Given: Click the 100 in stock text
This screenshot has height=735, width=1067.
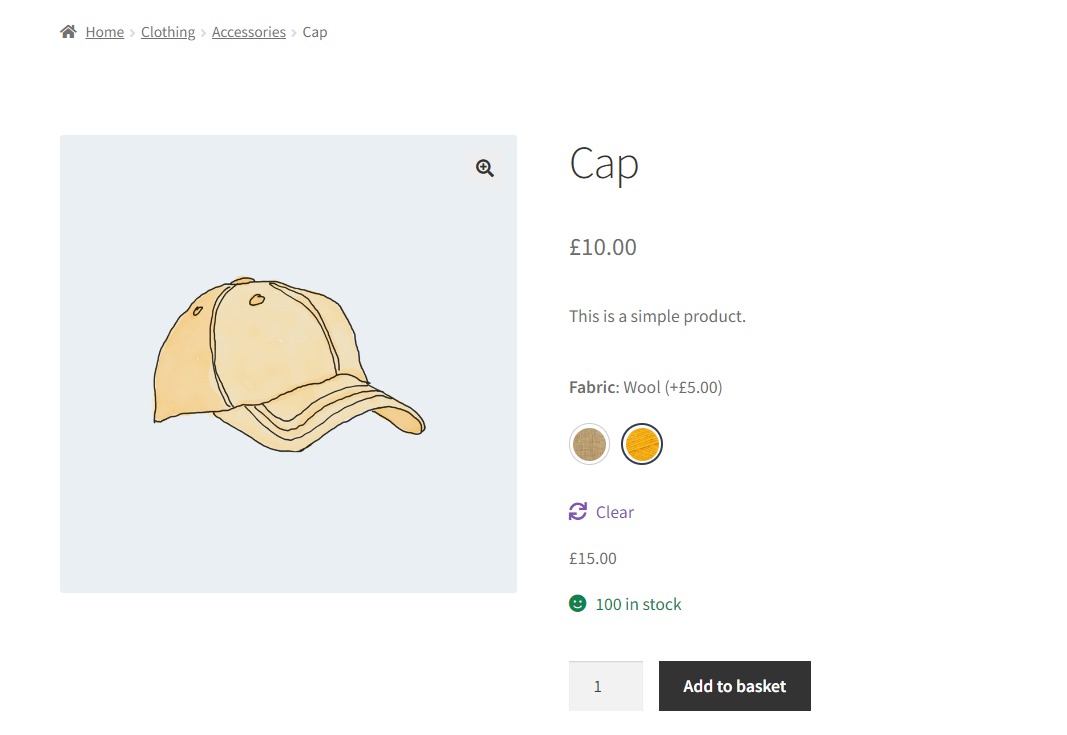Looking at the screenshot, I should pyautogui.click(x=638, y=604).
